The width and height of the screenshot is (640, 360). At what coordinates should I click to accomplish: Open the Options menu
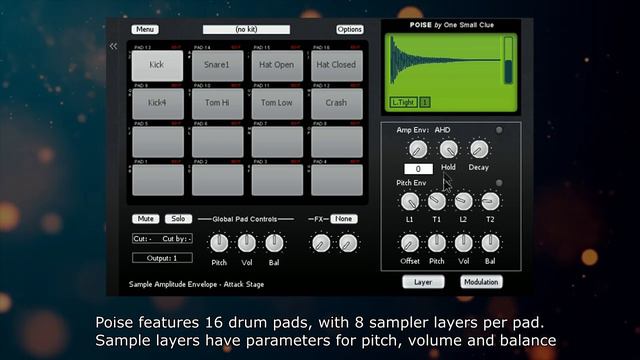click(x=349, y=29)
